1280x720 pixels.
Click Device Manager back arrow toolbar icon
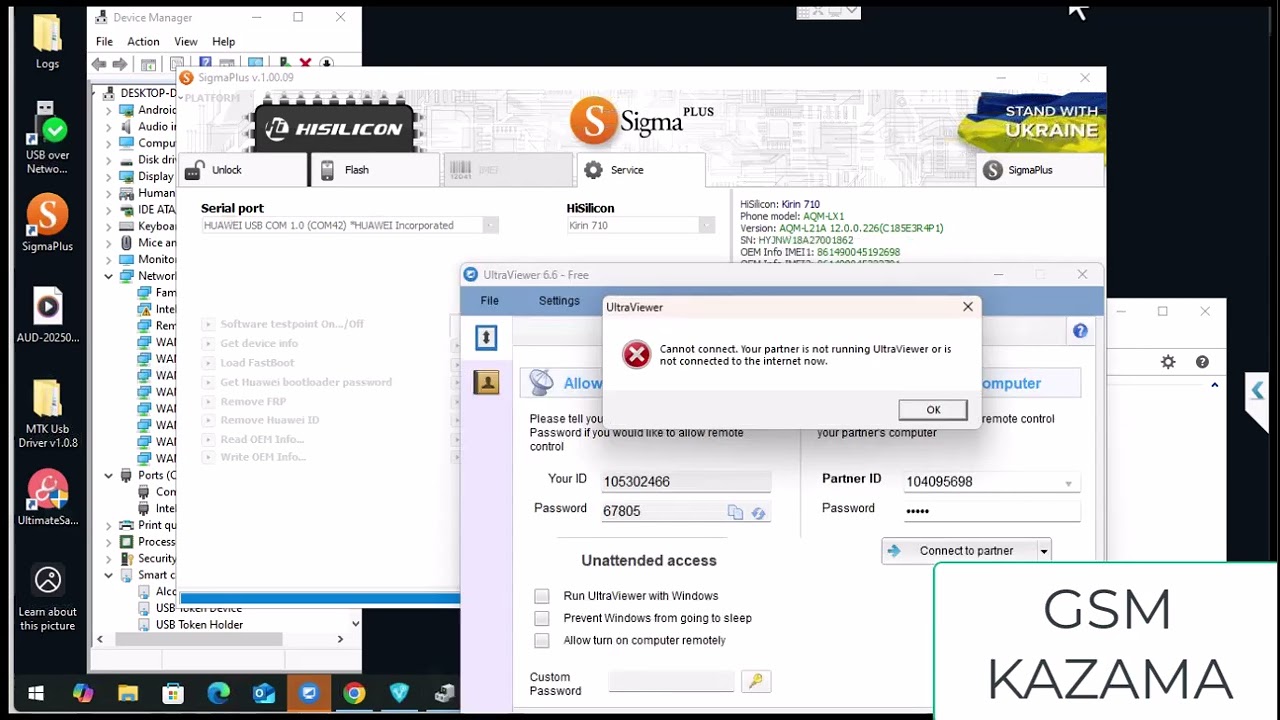point(99,64)
